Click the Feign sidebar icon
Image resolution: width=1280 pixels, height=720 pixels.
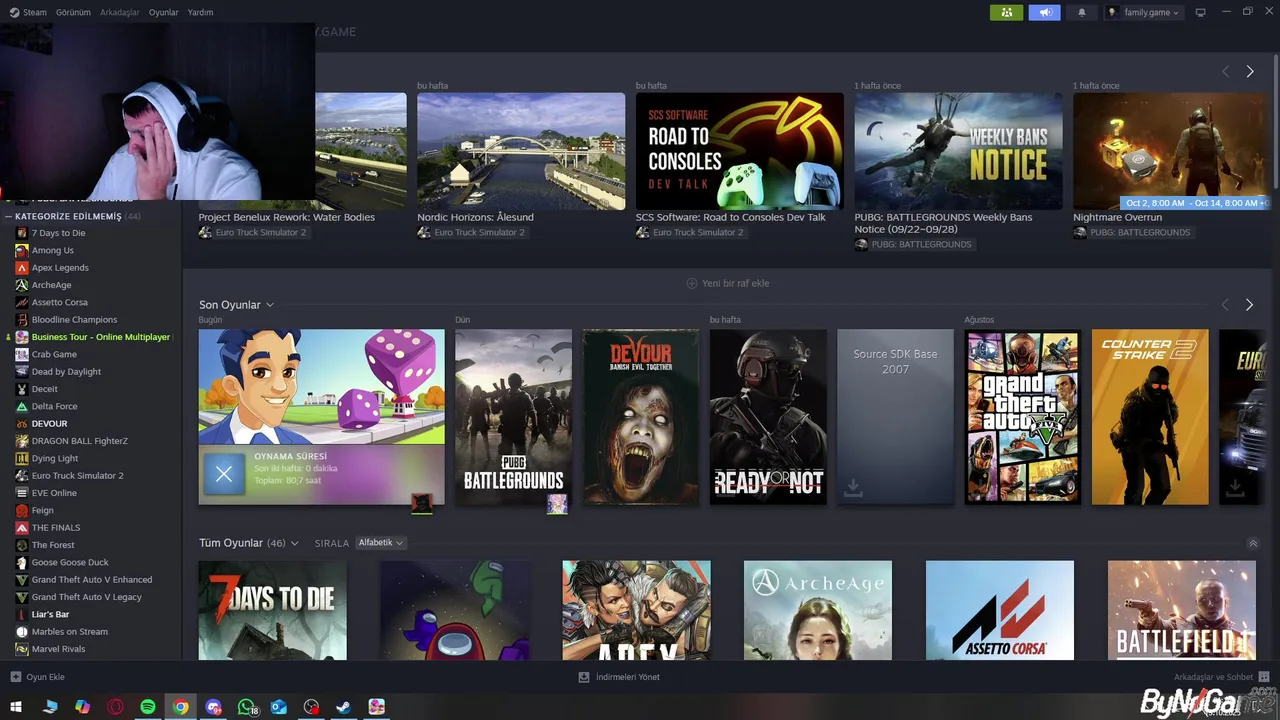tap(21, 510)
